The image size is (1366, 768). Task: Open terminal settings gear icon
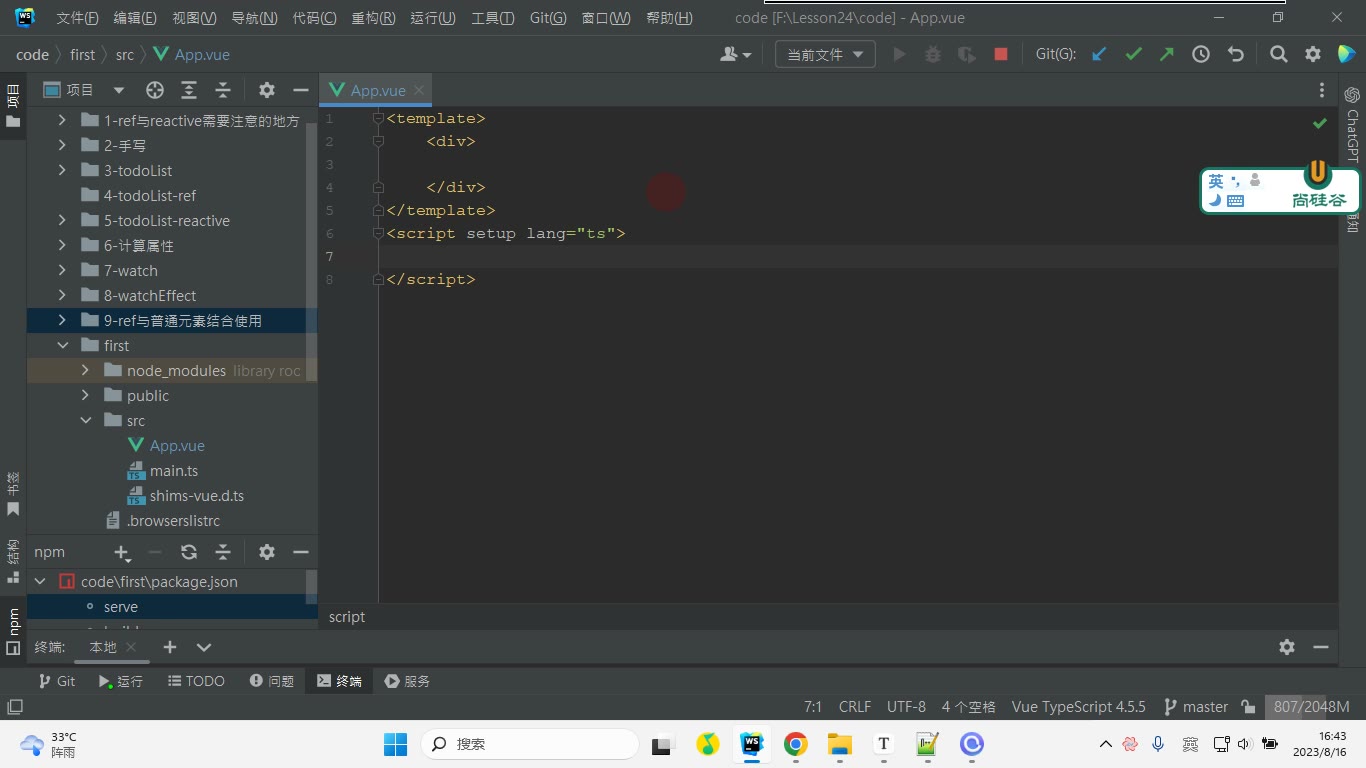1287,647
